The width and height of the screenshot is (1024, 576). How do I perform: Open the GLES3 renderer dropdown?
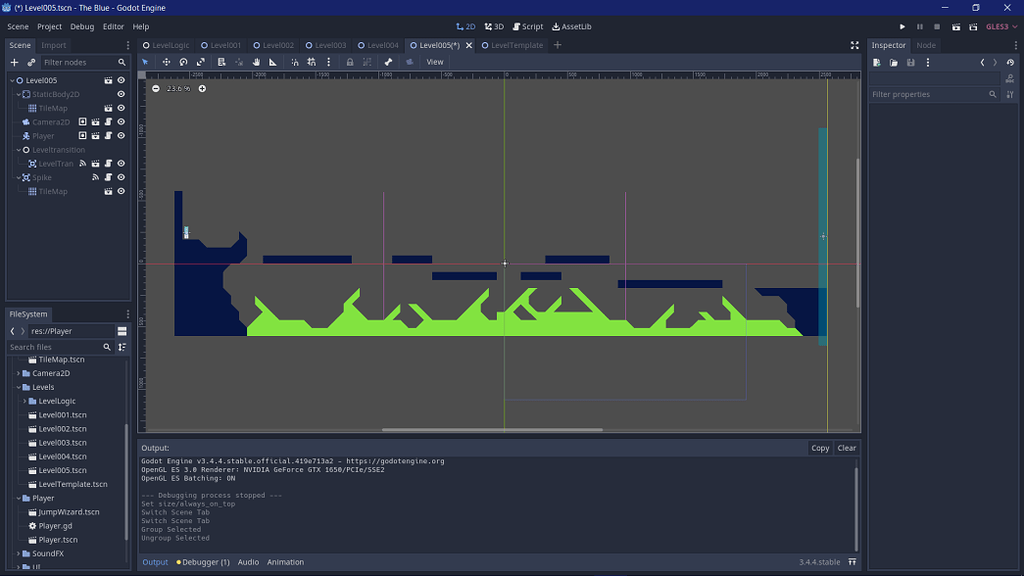pyautogui.click(x=997, y=27)
